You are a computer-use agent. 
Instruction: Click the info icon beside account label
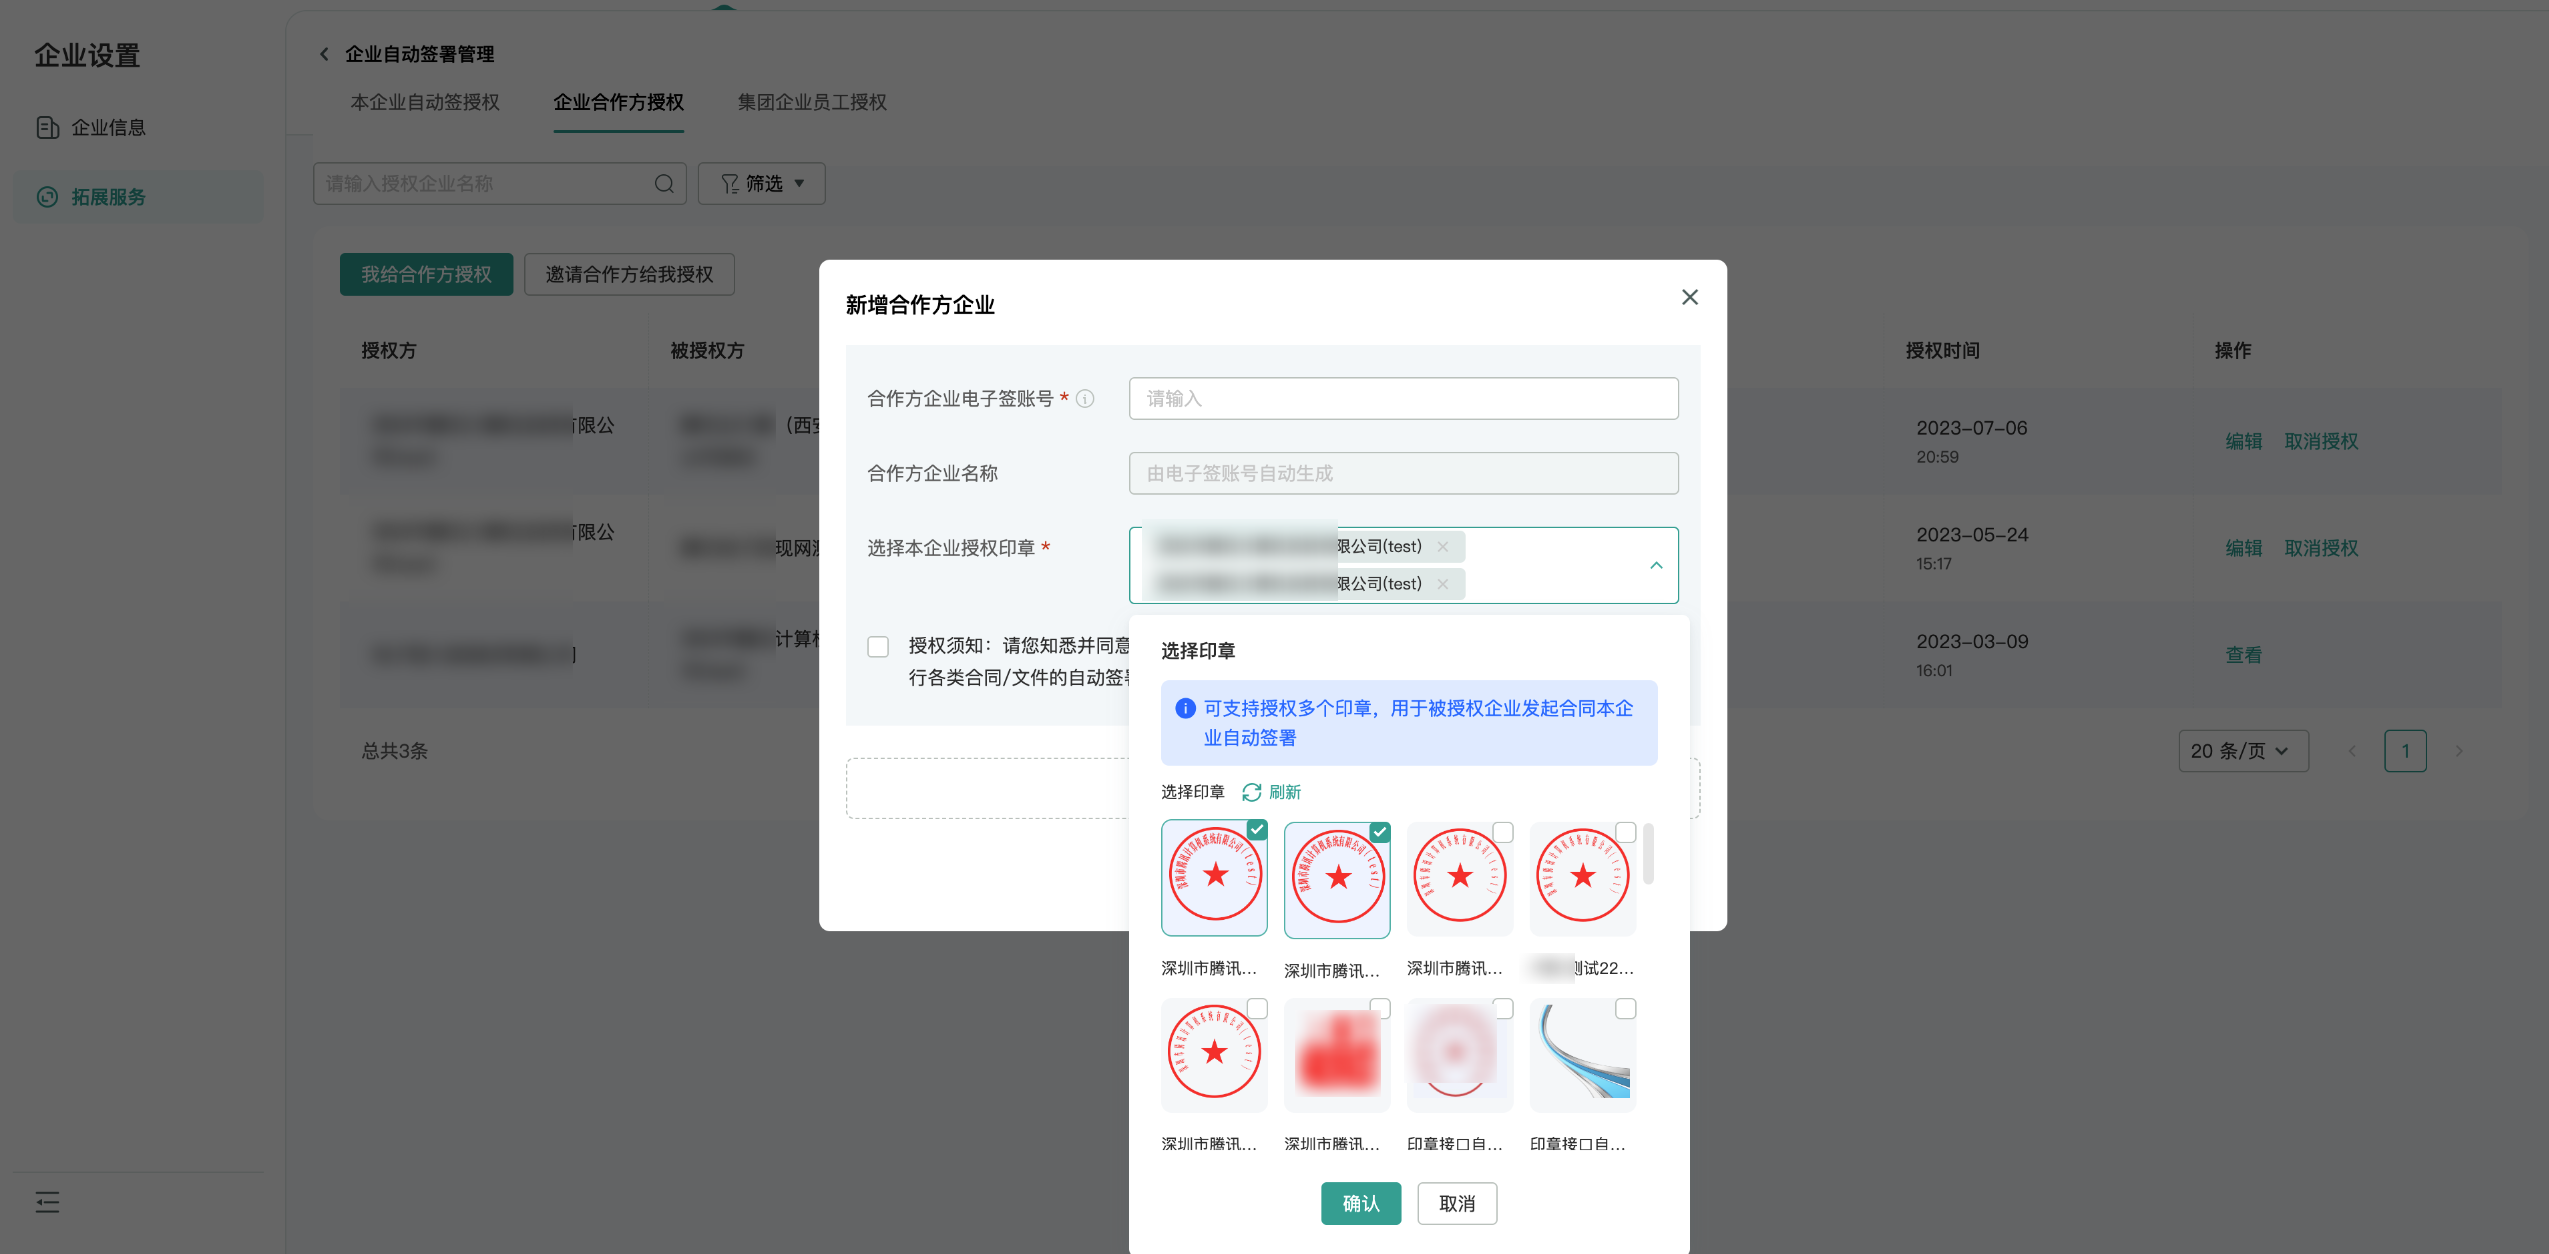pos(1085,399)
